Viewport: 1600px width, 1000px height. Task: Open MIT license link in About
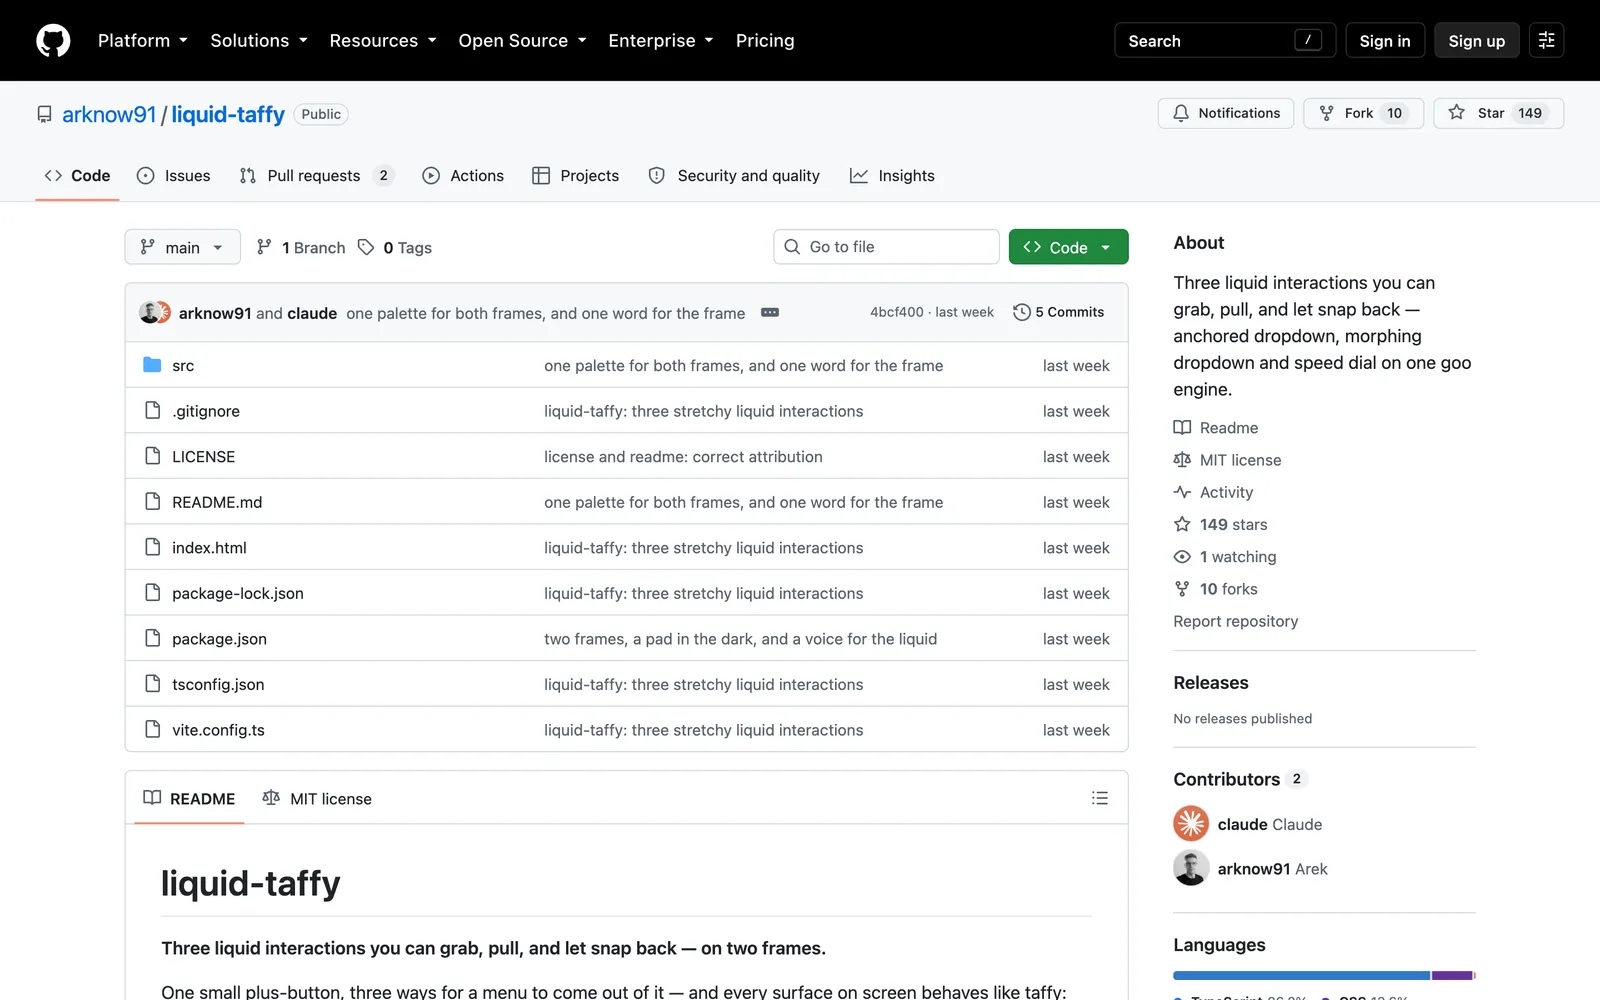click(1227, 460)
